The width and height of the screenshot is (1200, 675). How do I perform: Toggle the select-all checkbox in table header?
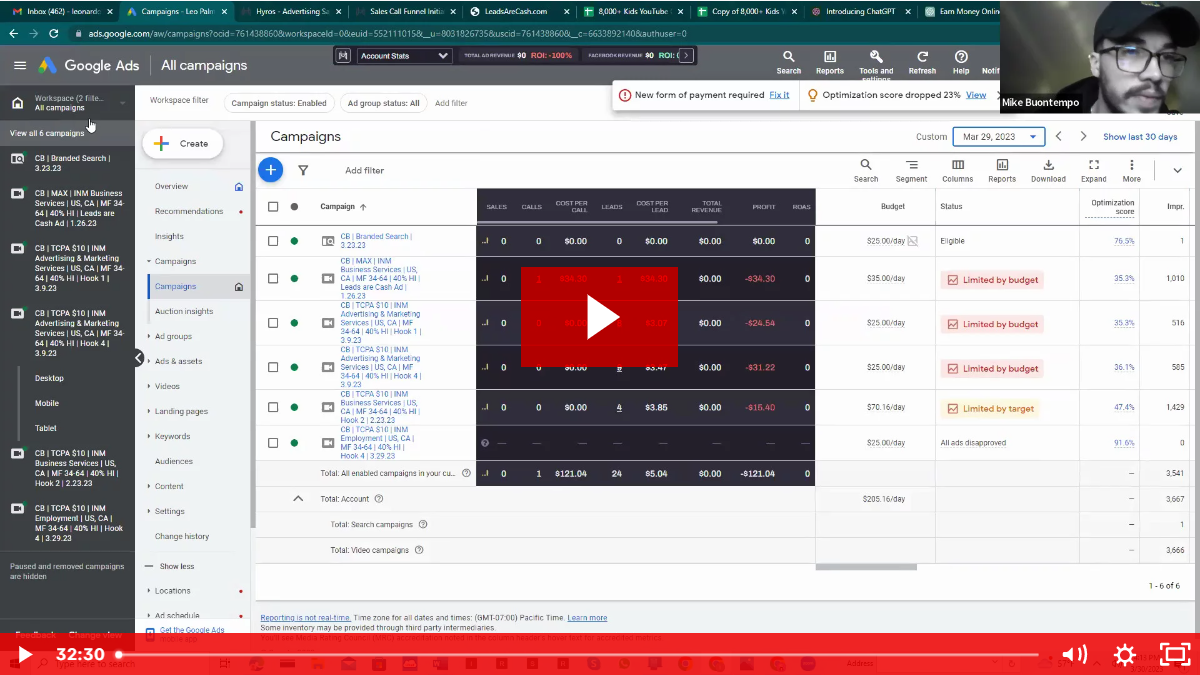[x=273, y=207]
